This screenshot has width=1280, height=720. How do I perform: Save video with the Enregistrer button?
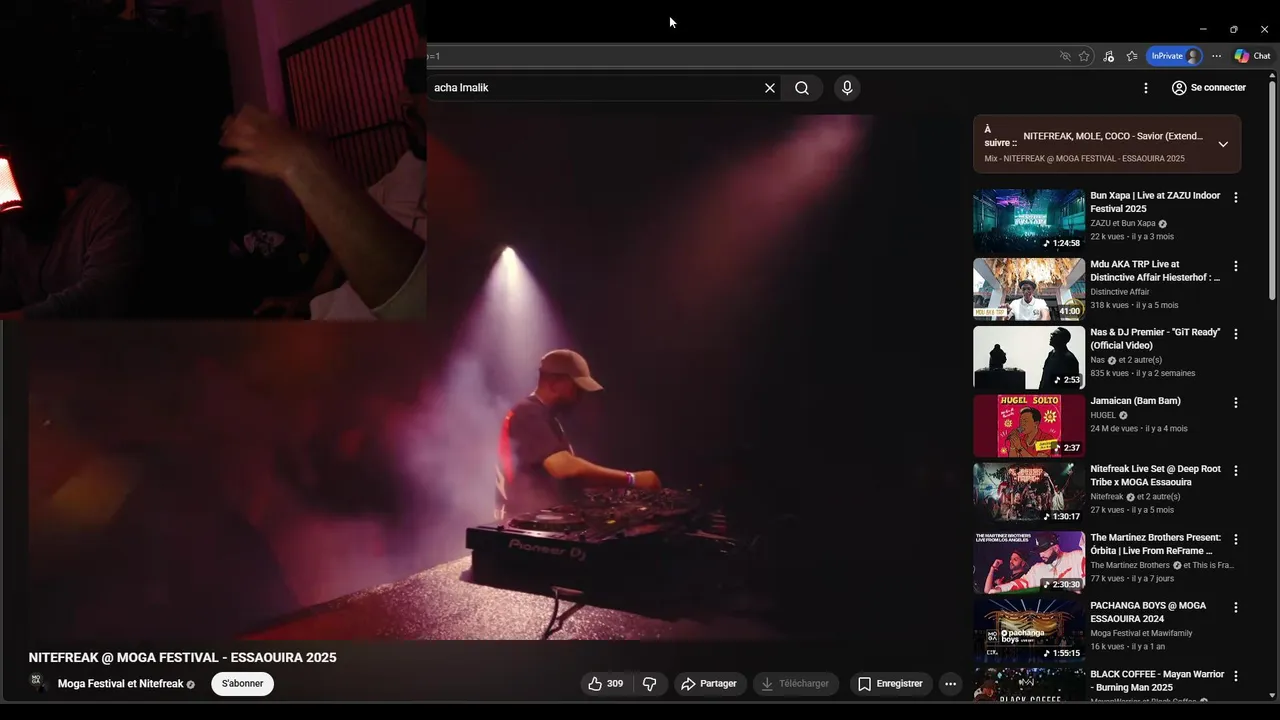[890, 684]
